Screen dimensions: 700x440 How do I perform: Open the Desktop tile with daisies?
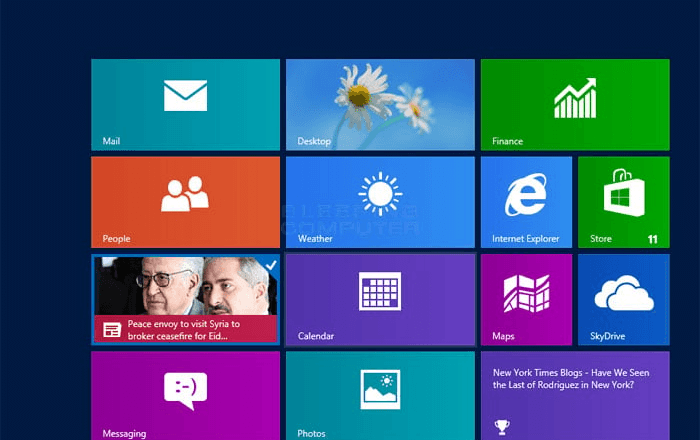coord(380,104)
